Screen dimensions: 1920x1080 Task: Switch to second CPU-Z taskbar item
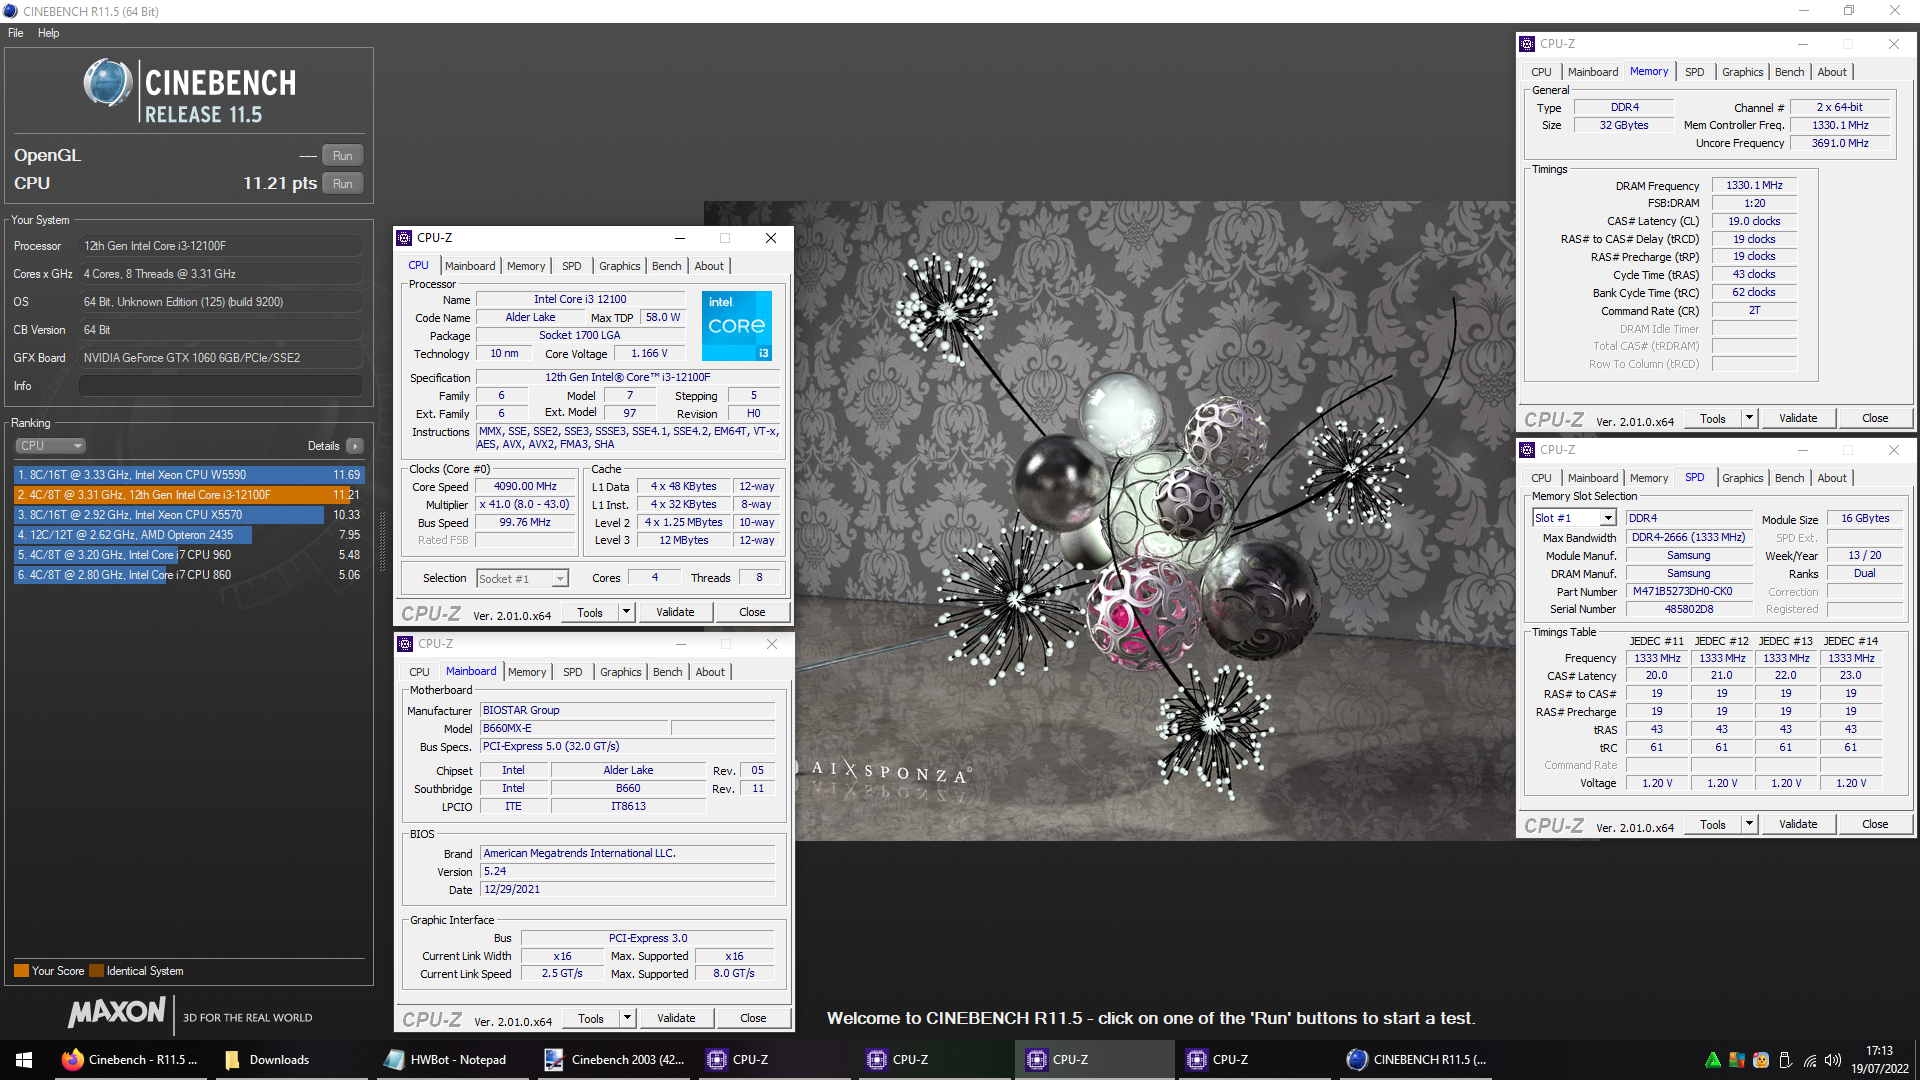coord(933,1060)
